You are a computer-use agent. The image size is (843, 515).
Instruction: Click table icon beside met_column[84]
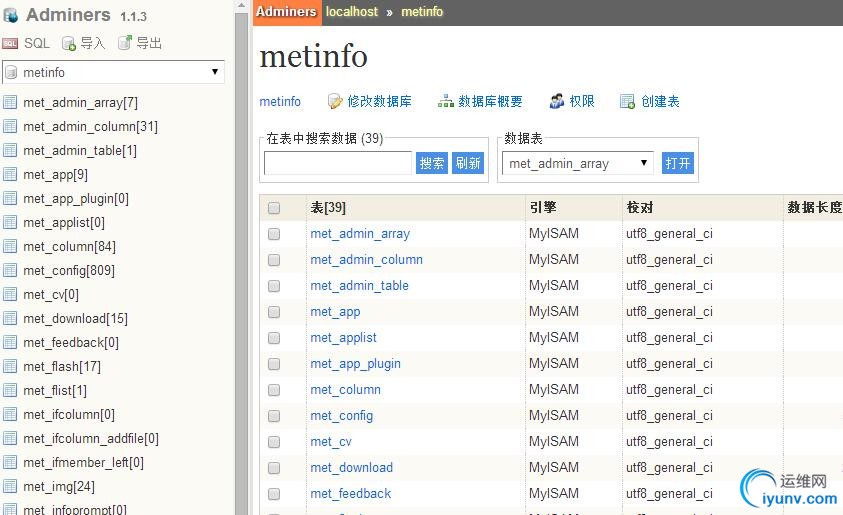[x=10, y=246]
